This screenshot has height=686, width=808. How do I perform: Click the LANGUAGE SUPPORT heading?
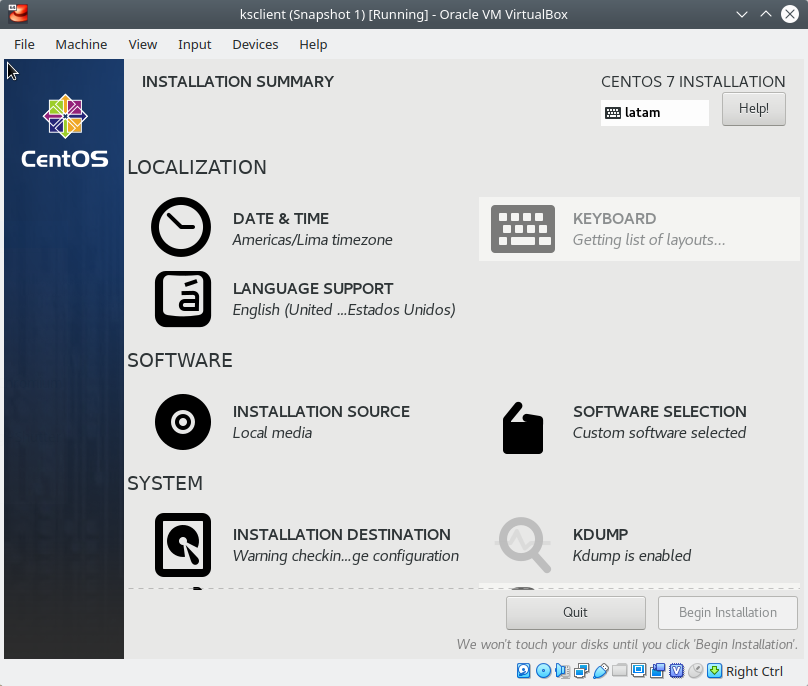[x=313, y=289]
